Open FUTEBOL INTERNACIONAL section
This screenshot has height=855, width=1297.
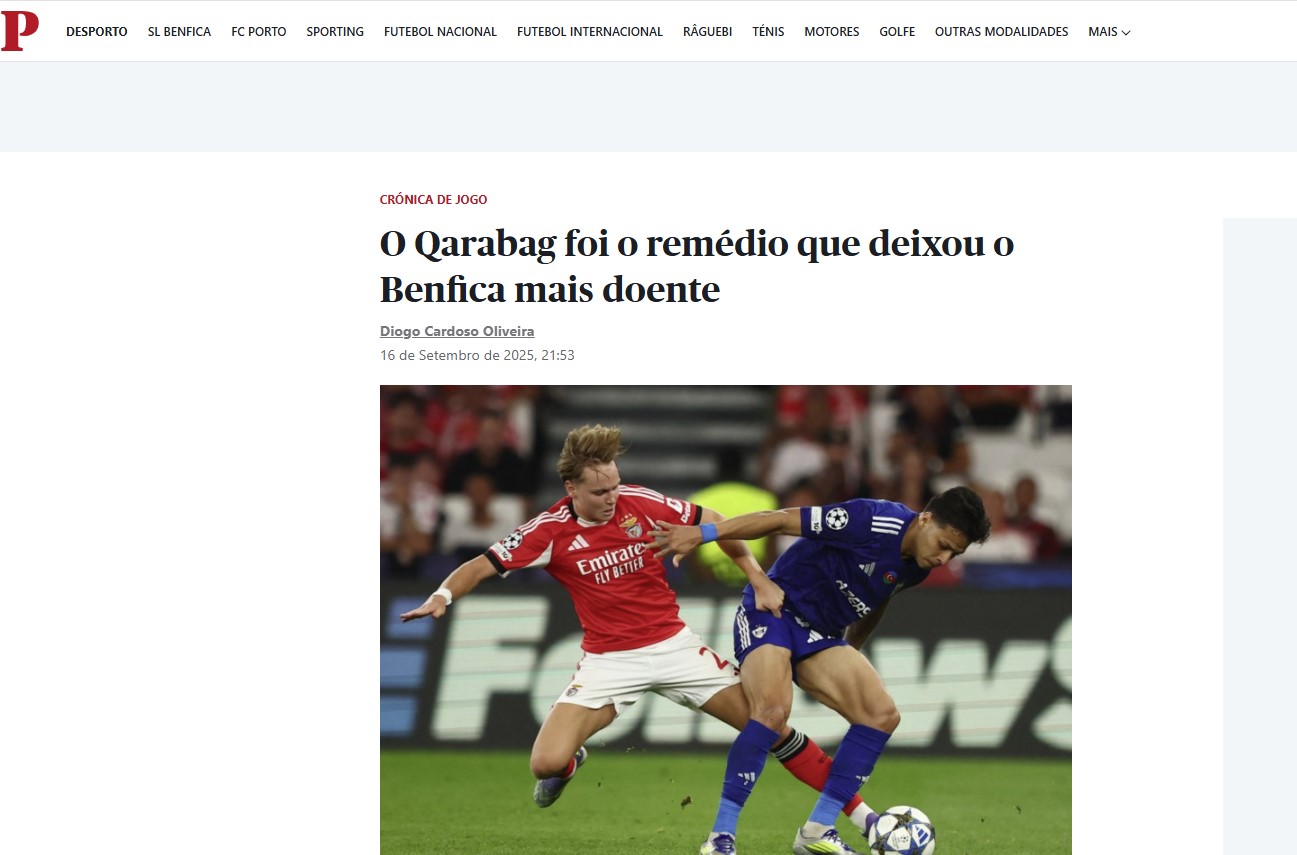(590, 32)
